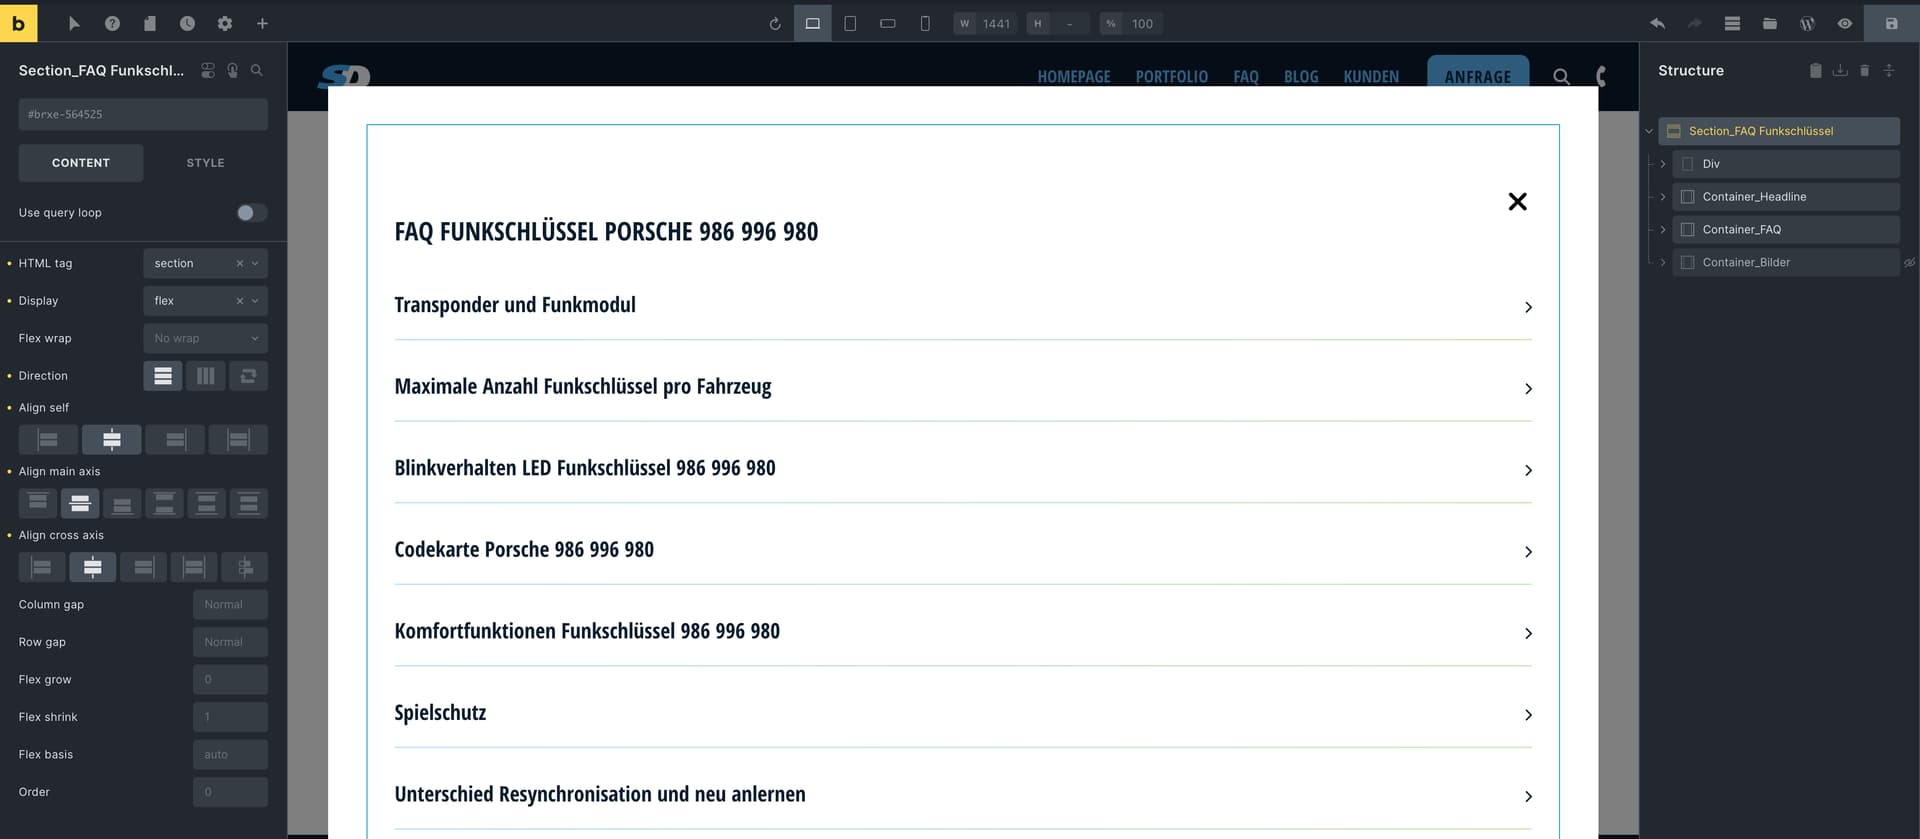Open the help question-mark icon

click(112, 23)
